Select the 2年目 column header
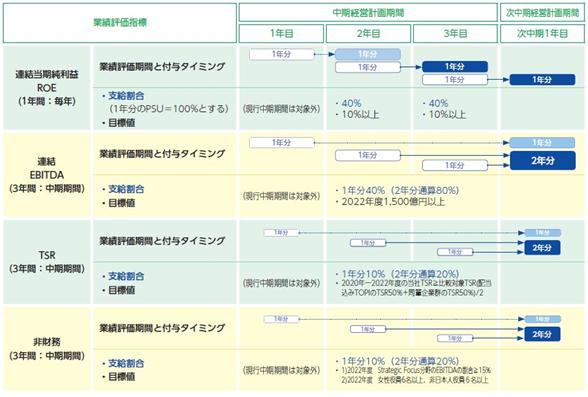 (x=368, y=34)
